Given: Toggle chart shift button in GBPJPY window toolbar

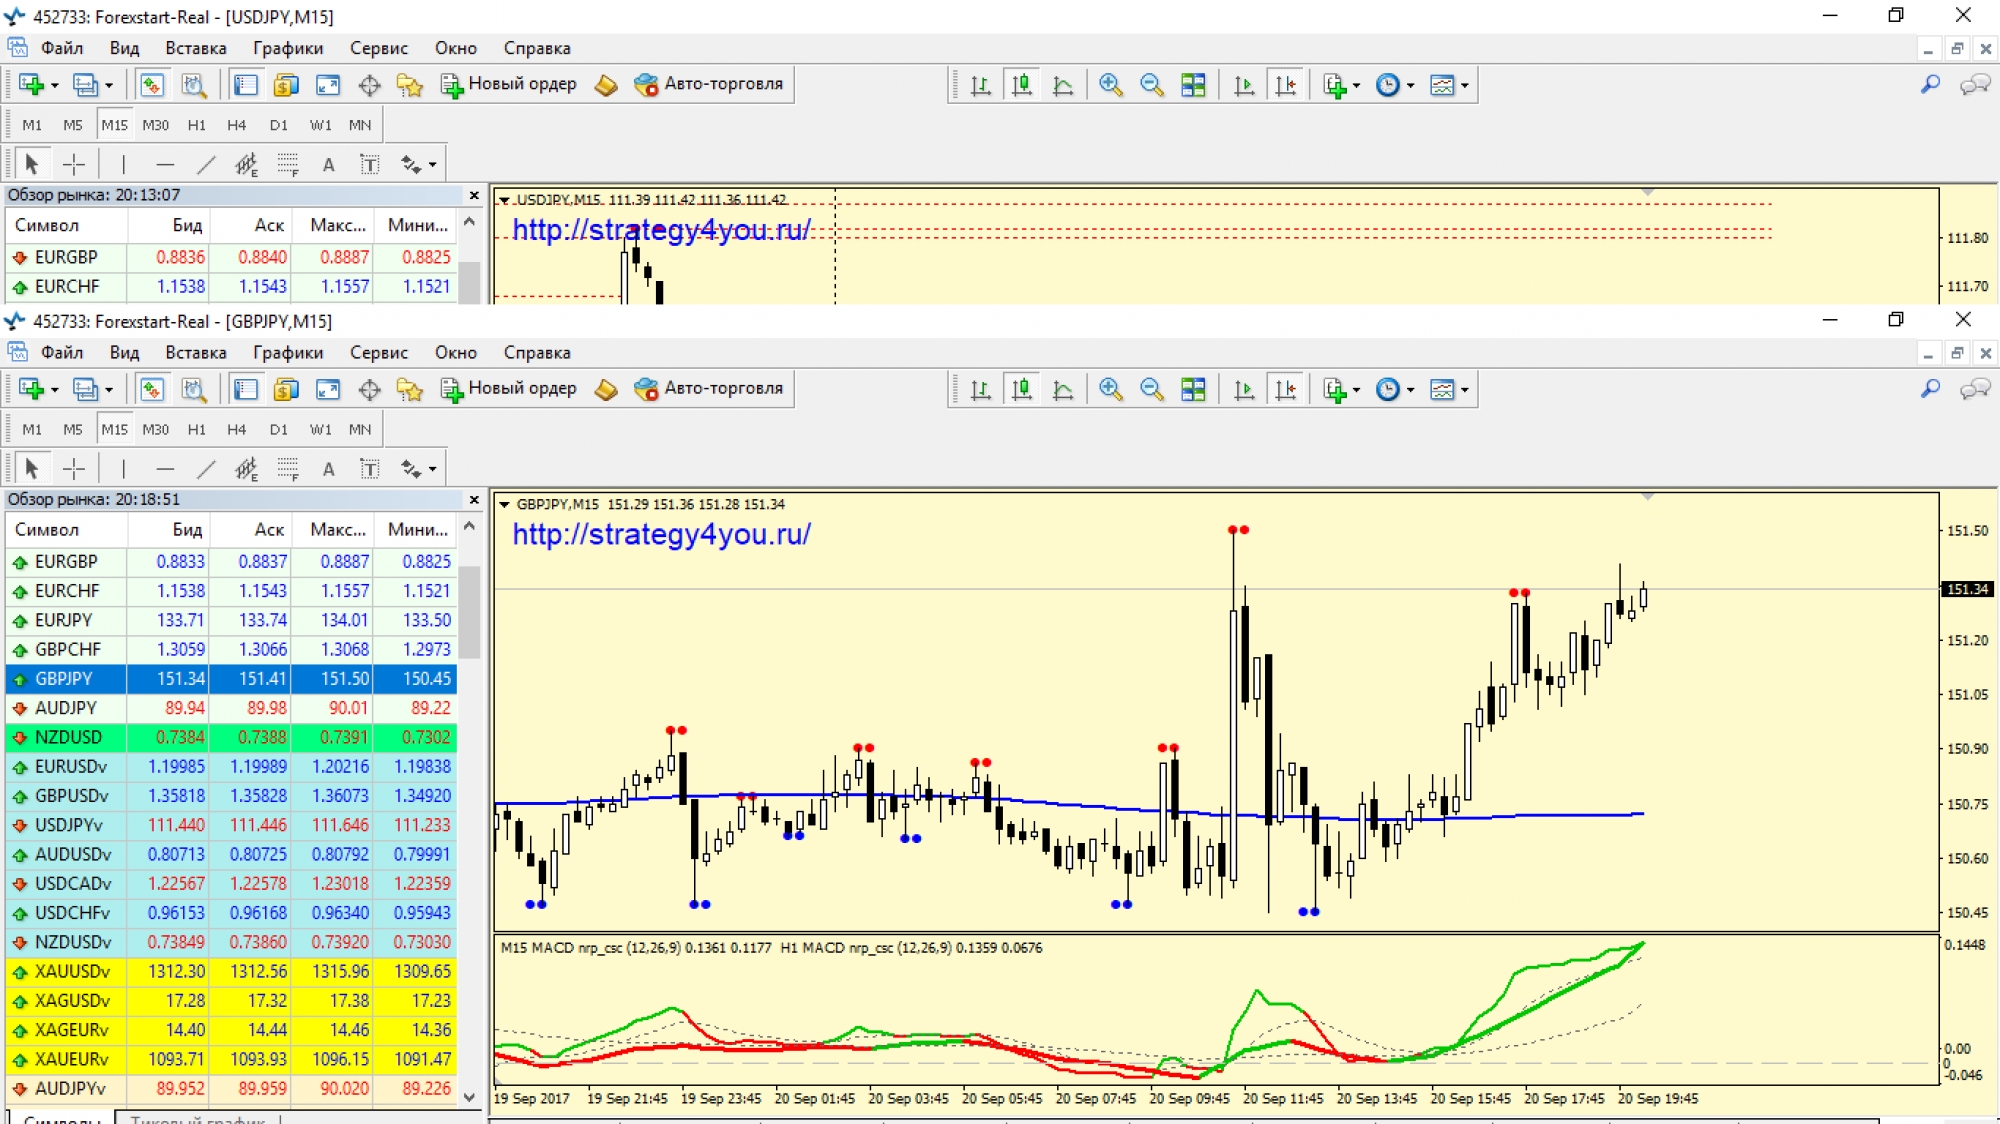Looking at the screenshot, I should coord(1285,389).
